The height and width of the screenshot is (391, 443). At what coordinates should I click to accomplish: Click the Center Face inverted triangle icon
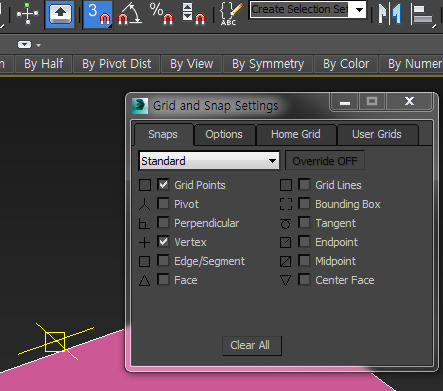(x=286, y=281)
